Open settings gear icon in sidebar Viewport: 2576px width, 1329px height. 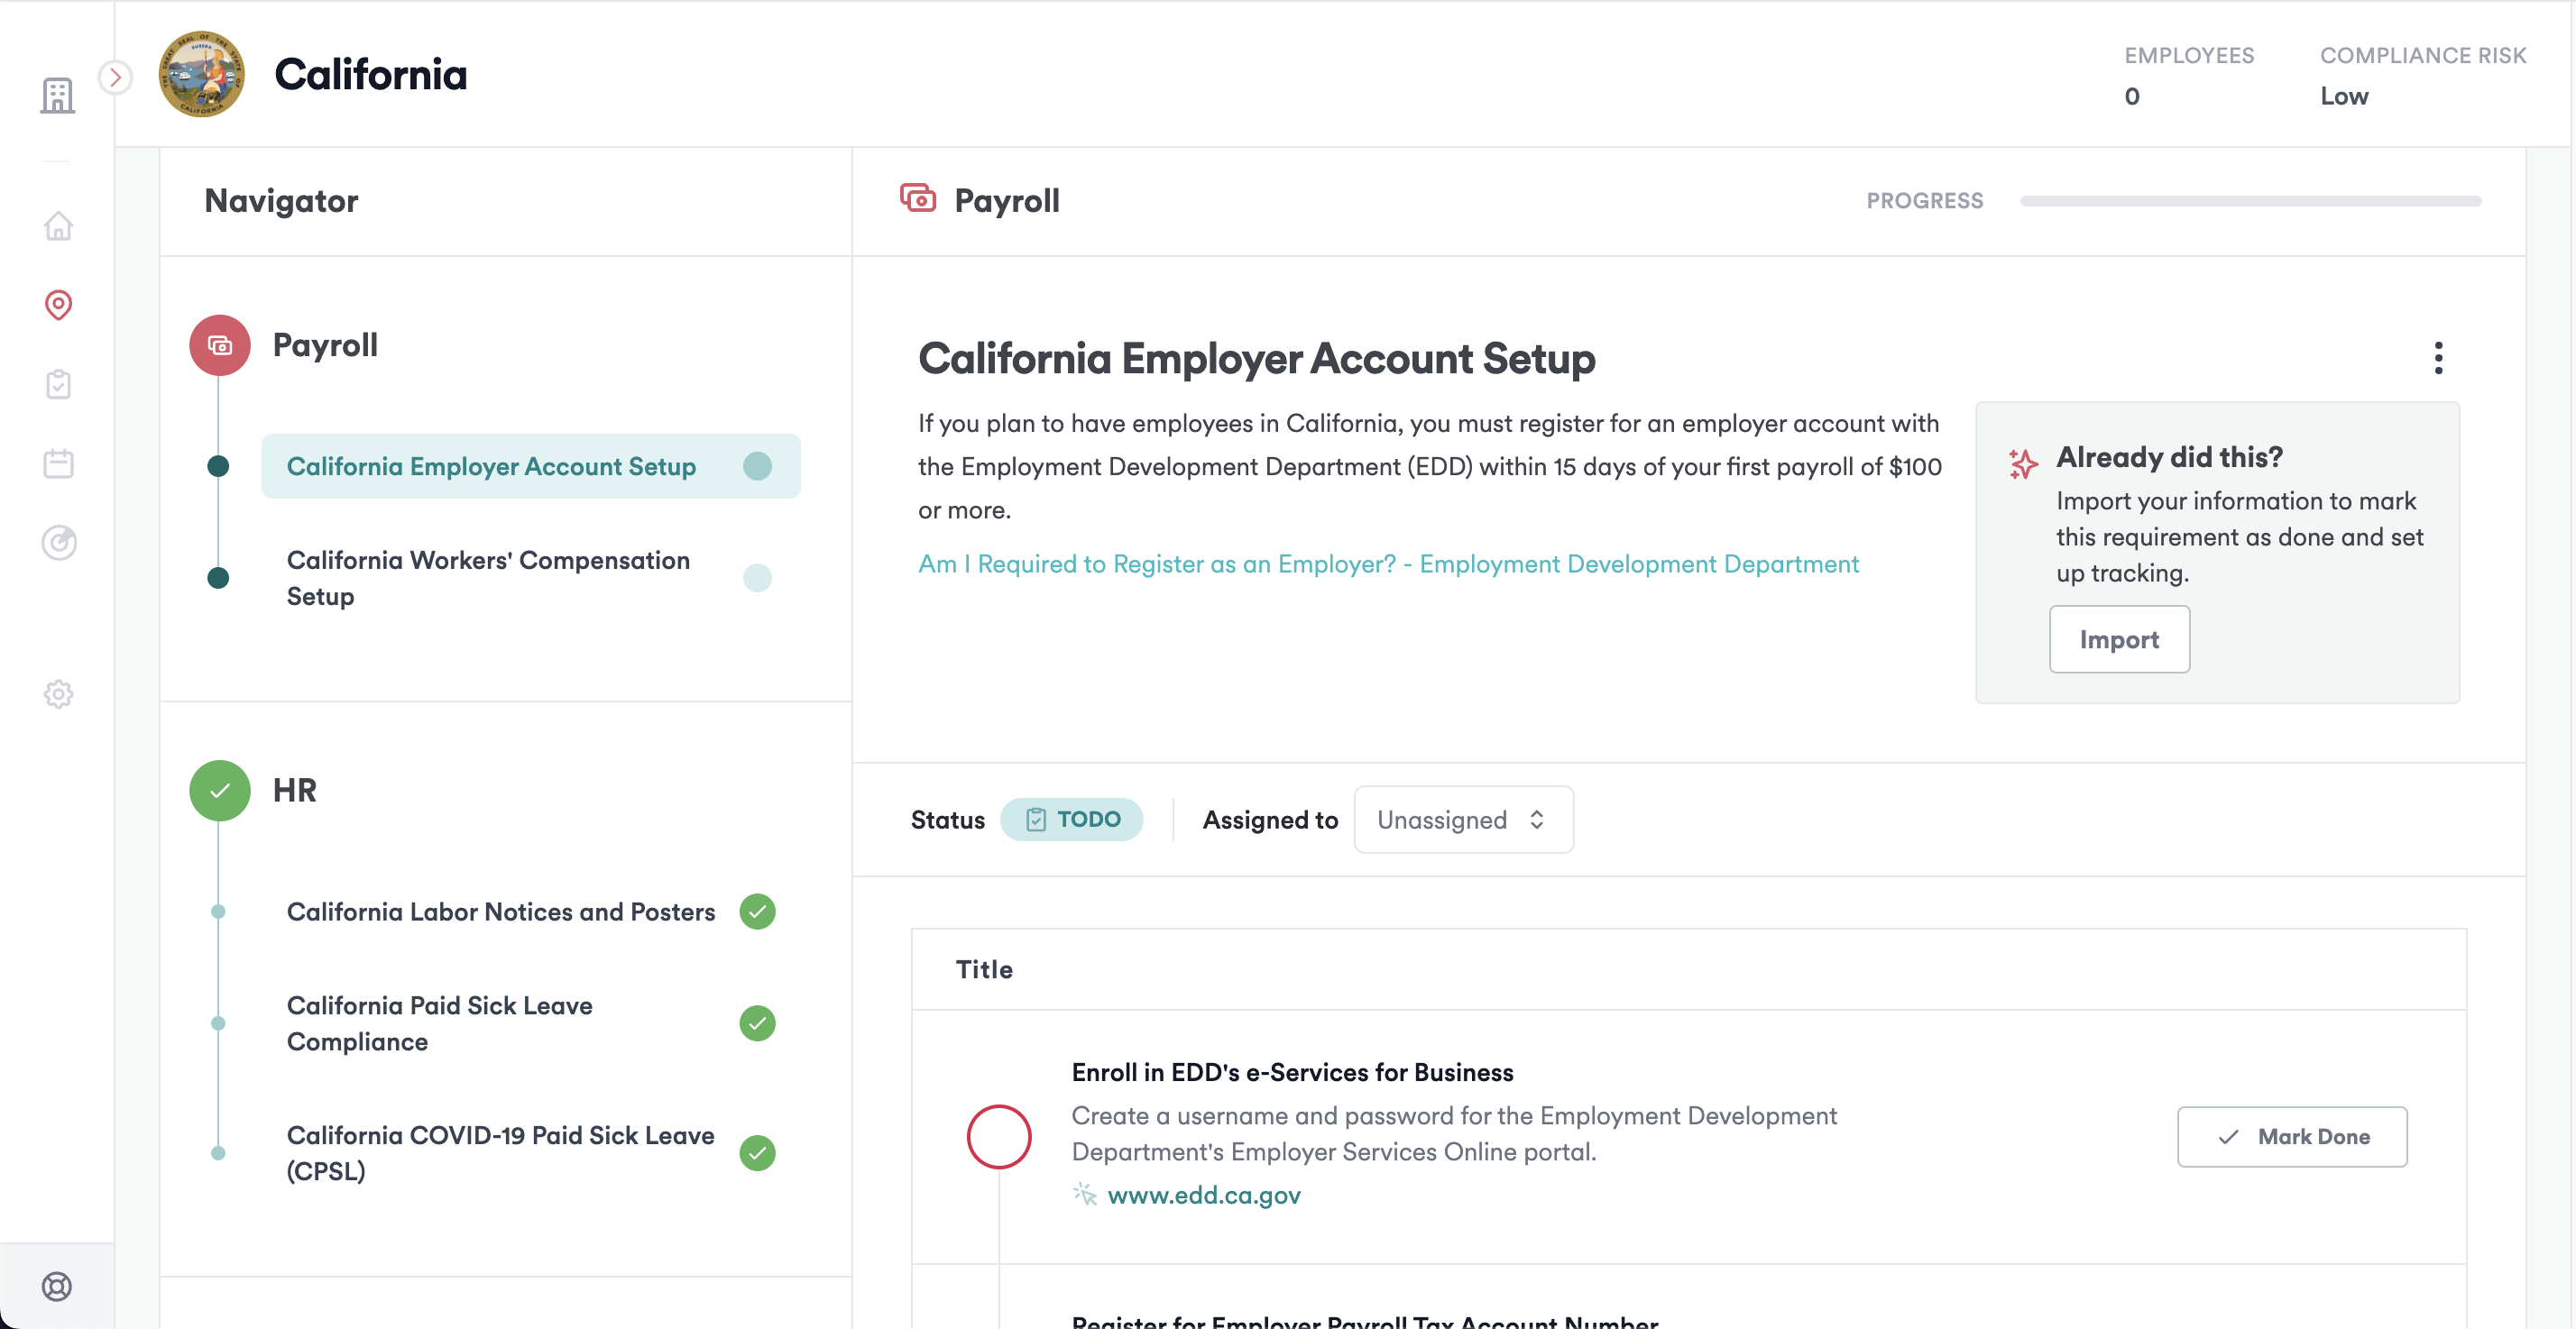(58, 694)
